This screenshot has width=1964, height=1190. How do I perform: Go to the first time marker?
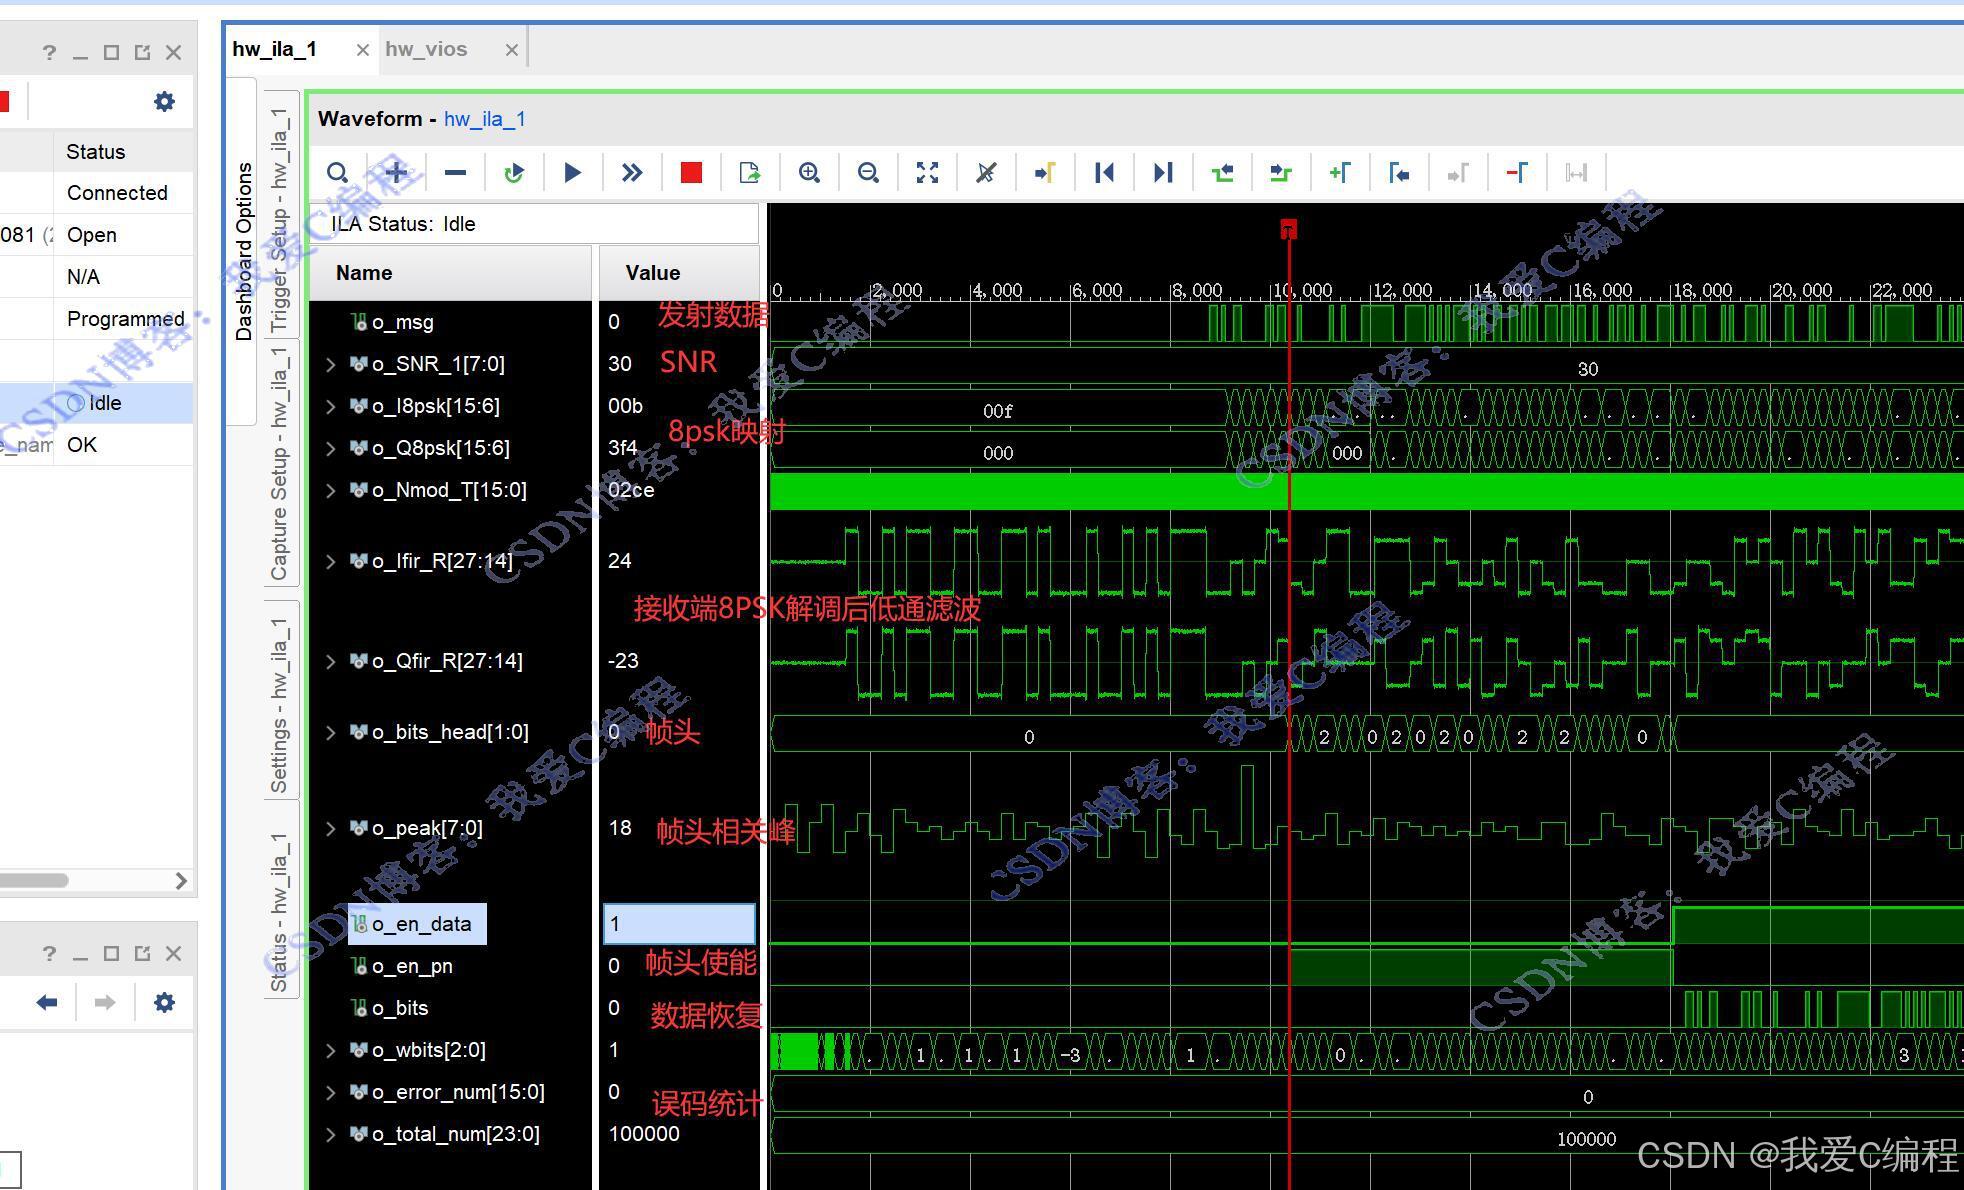pyautogui.click(x=1104, y=173)
